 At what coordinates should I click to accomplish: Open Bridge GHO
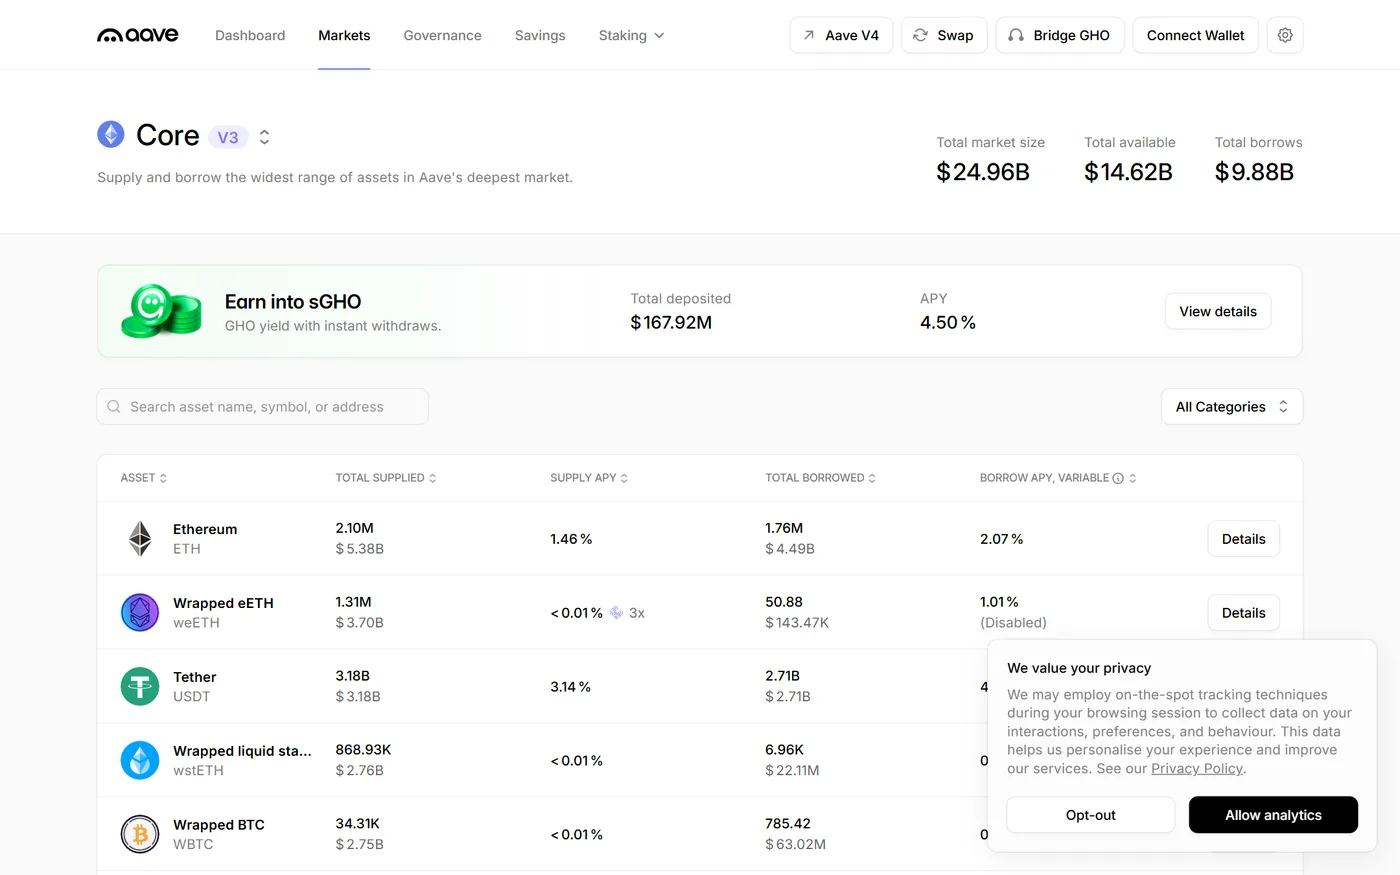(1060, 35)
